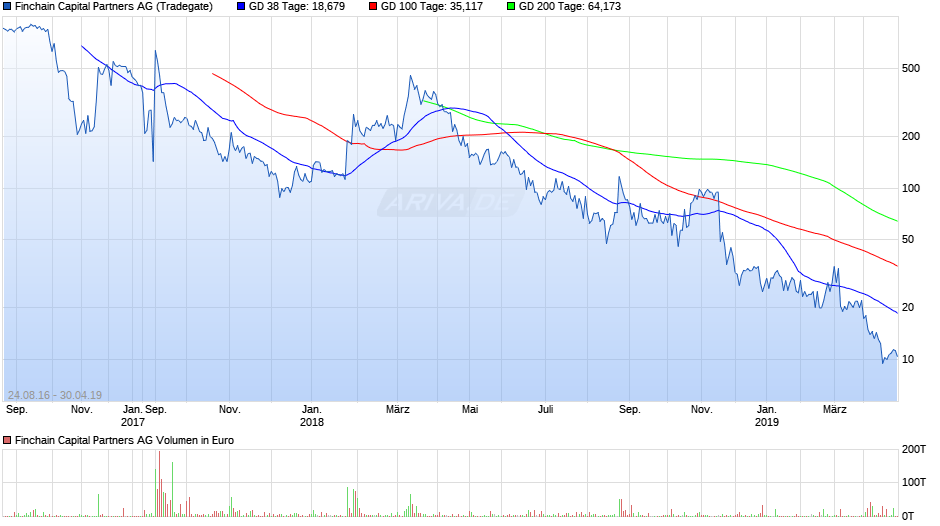Click the blue Finchain Capital Partners legend swatch
Screen dimensions: 940x526
(x=7, y=7)
